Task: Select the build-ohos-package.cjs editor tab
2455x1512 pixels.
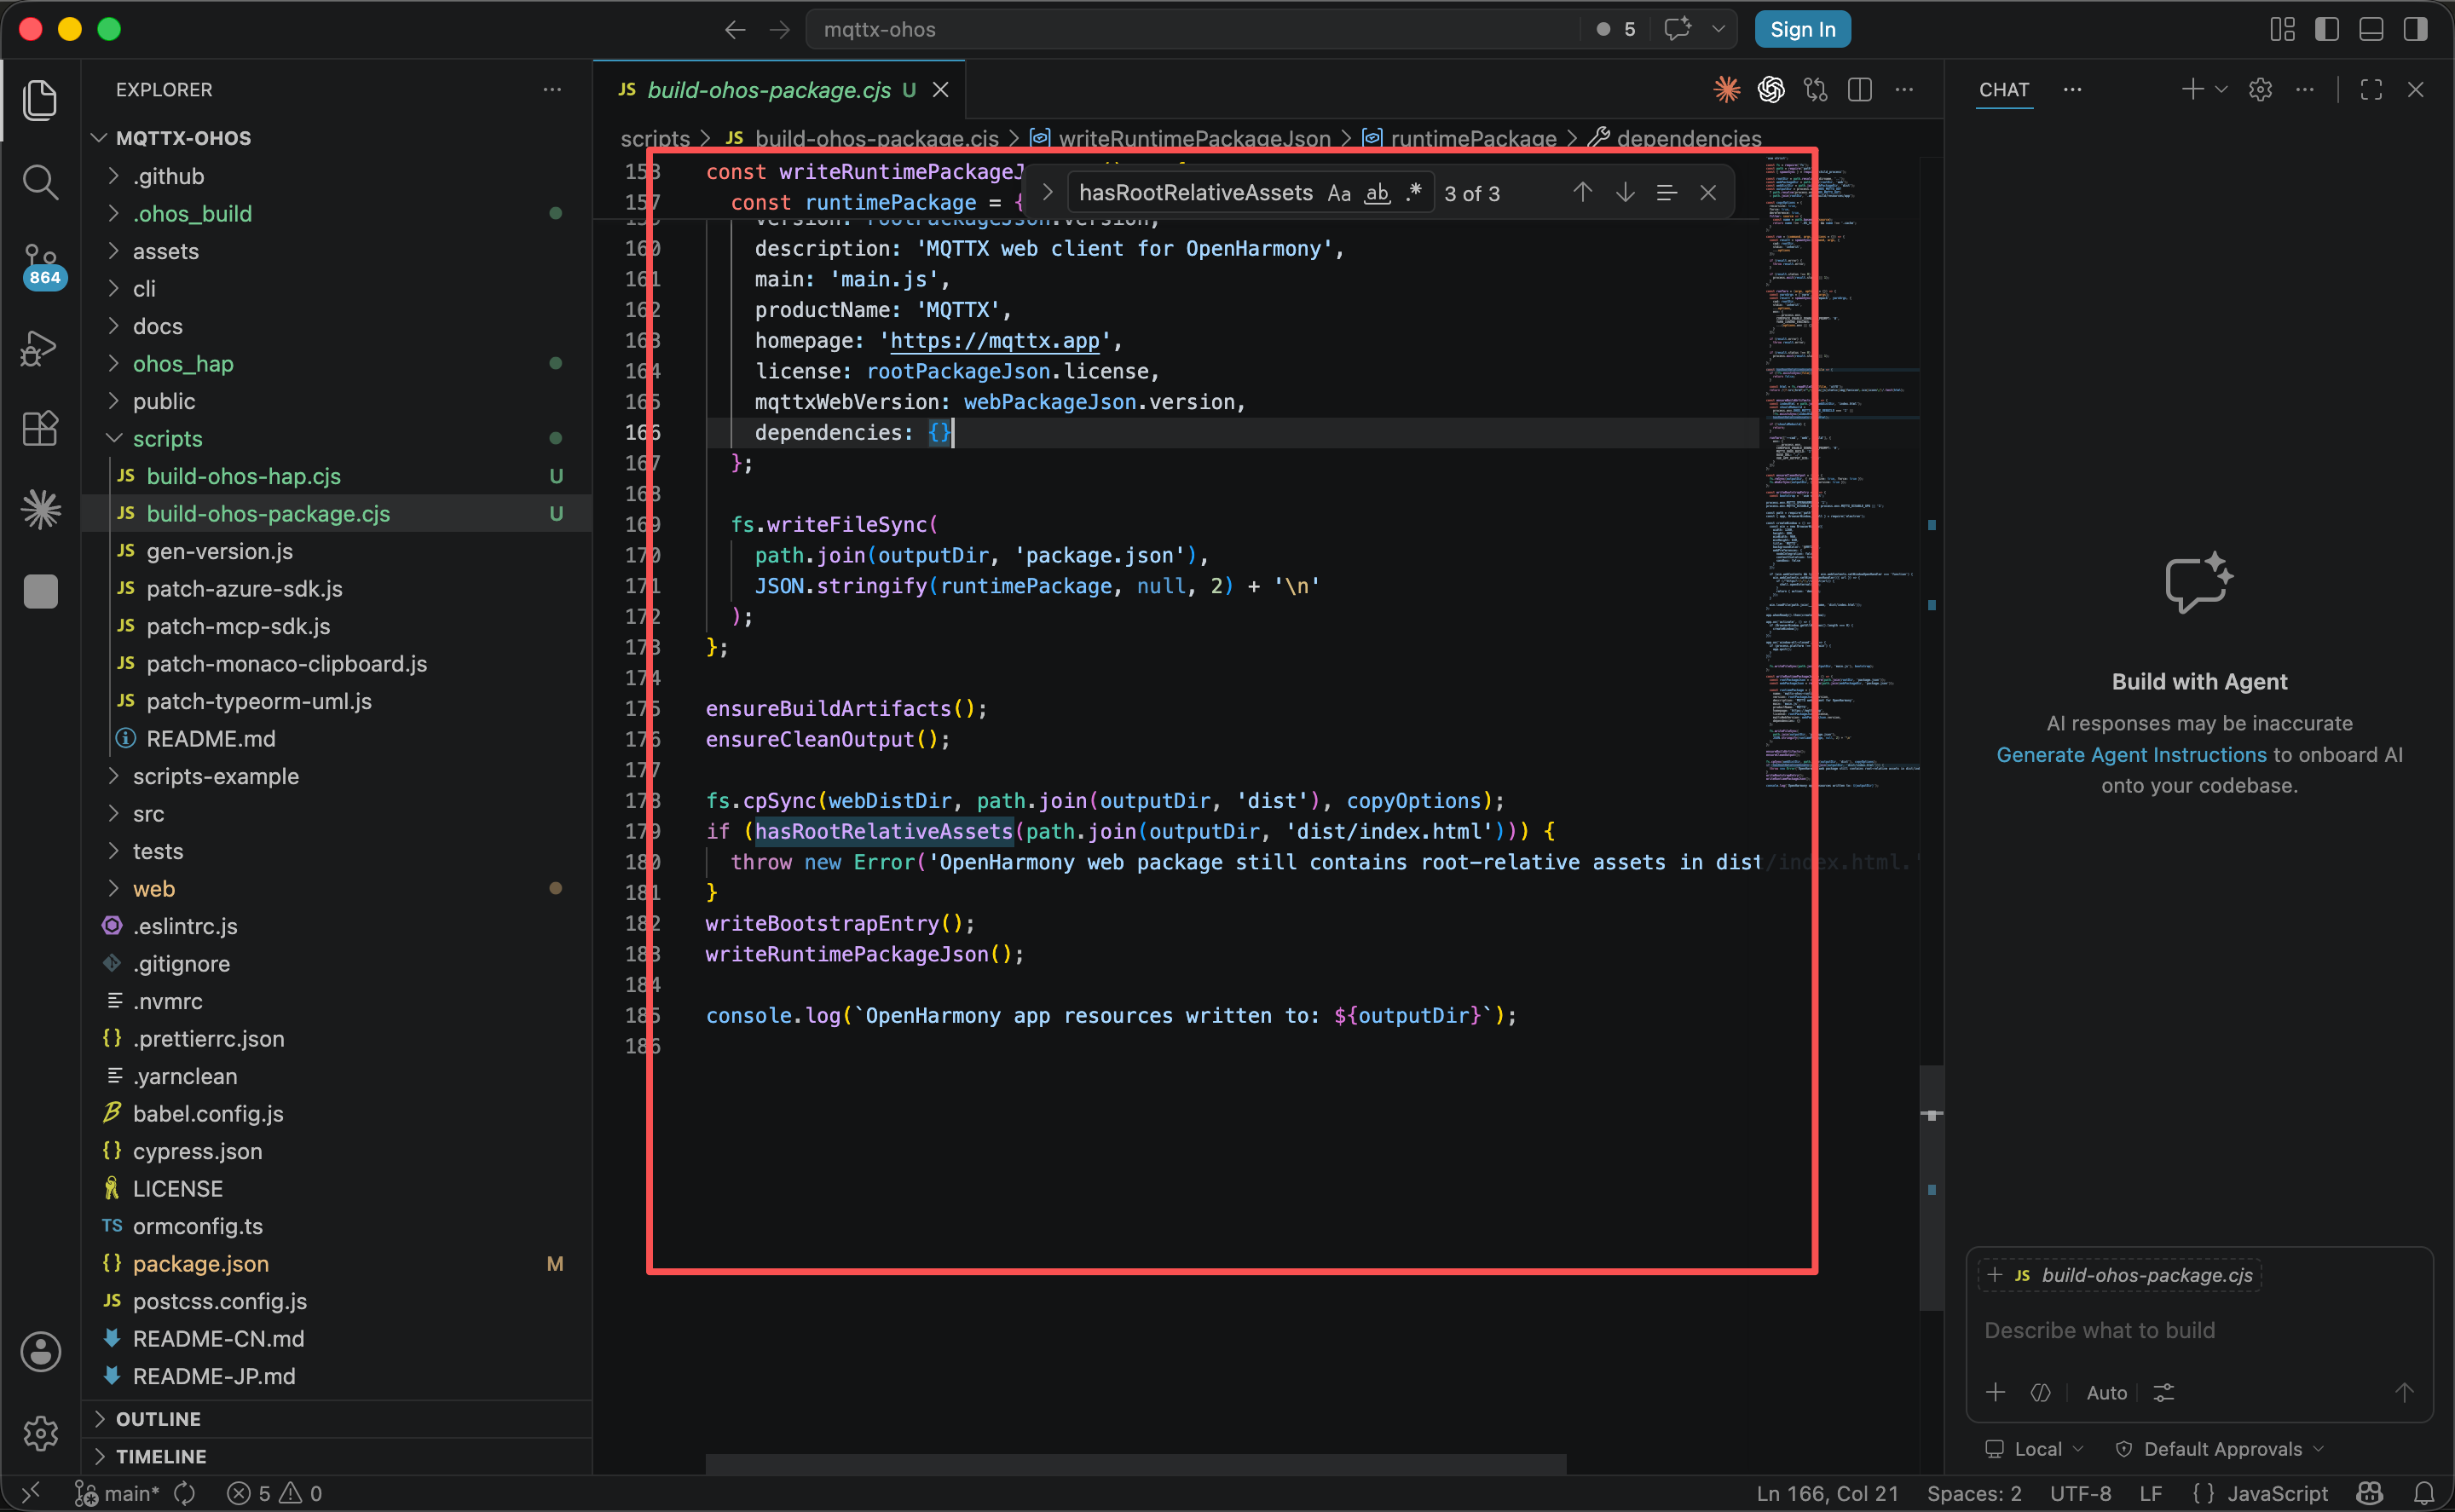Action: coord(780,90)
